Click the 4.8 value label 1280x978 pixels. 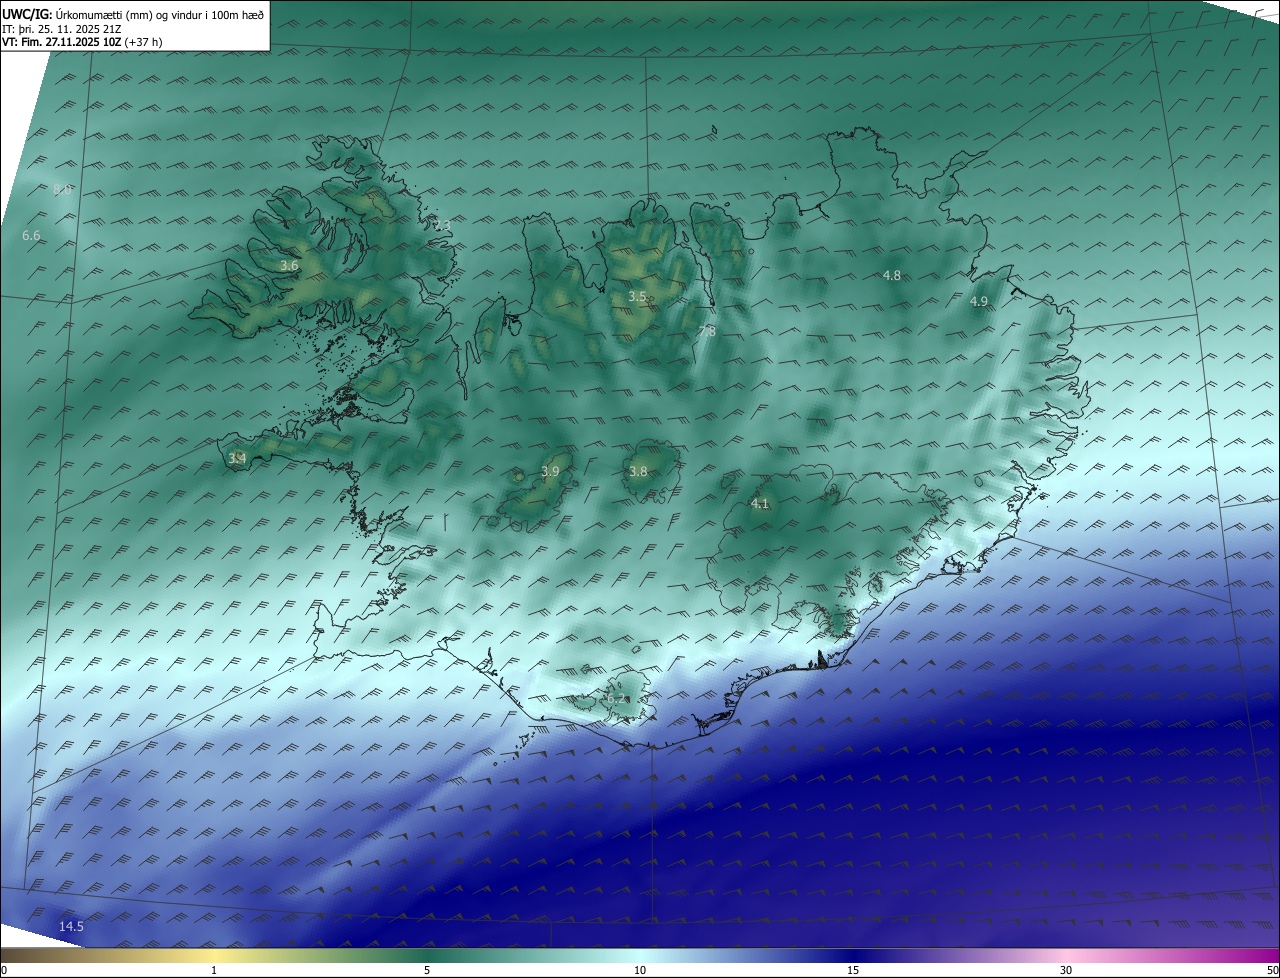[x=892, y=275]
